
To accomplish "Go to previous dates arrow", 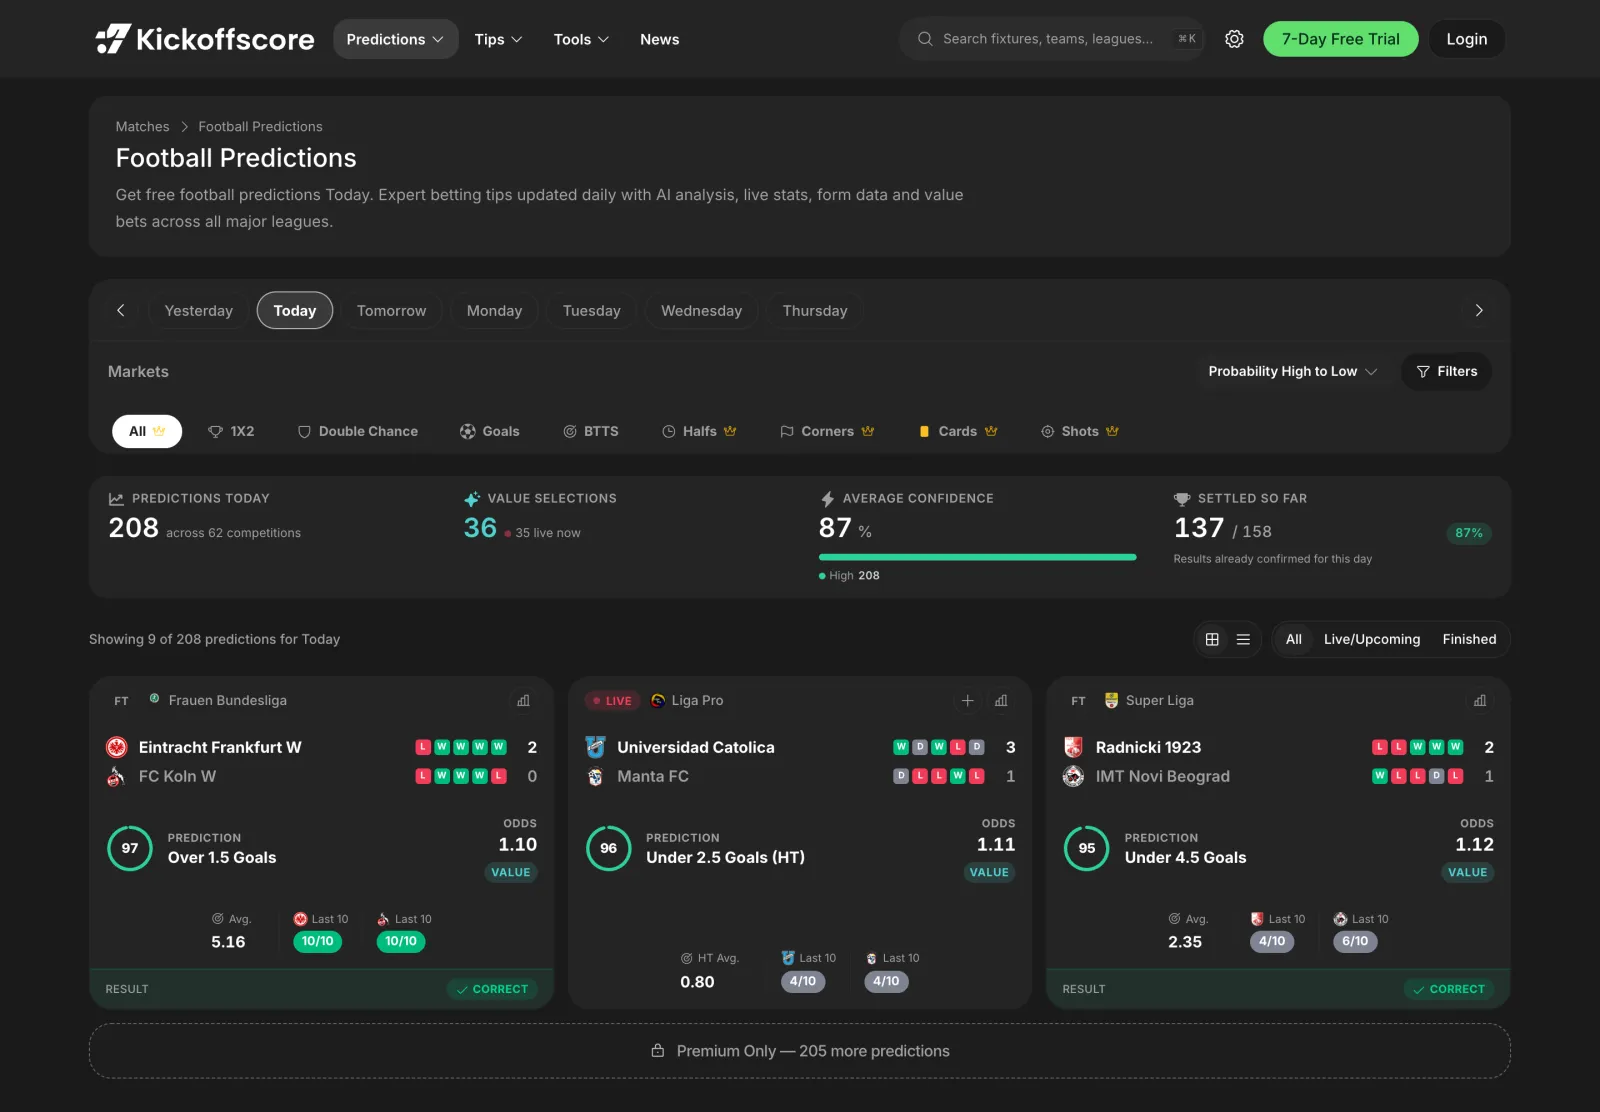I will tap(121, 311).
